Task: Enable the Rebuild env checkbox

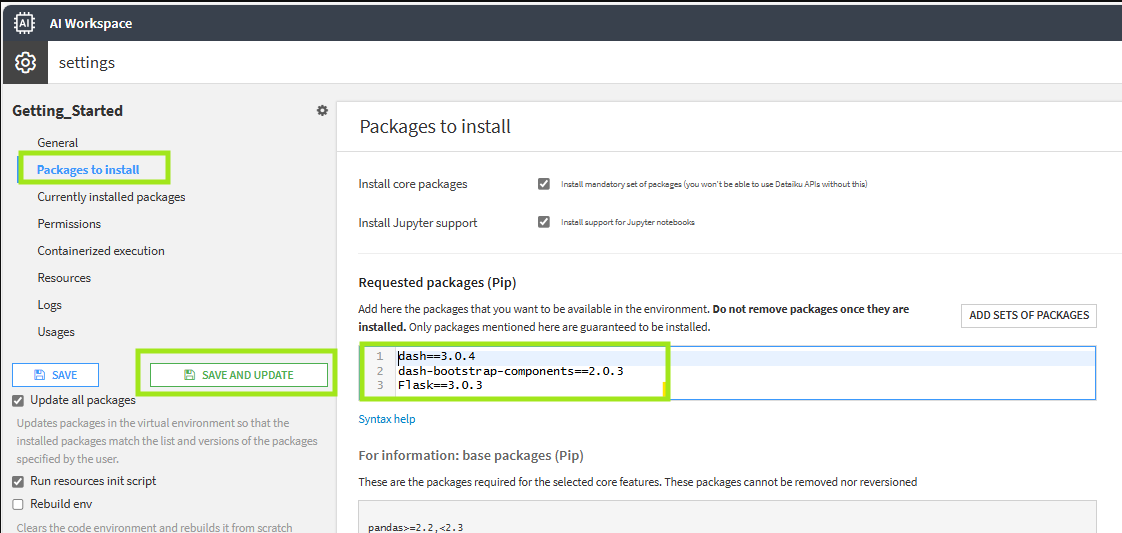Action: 18,504
